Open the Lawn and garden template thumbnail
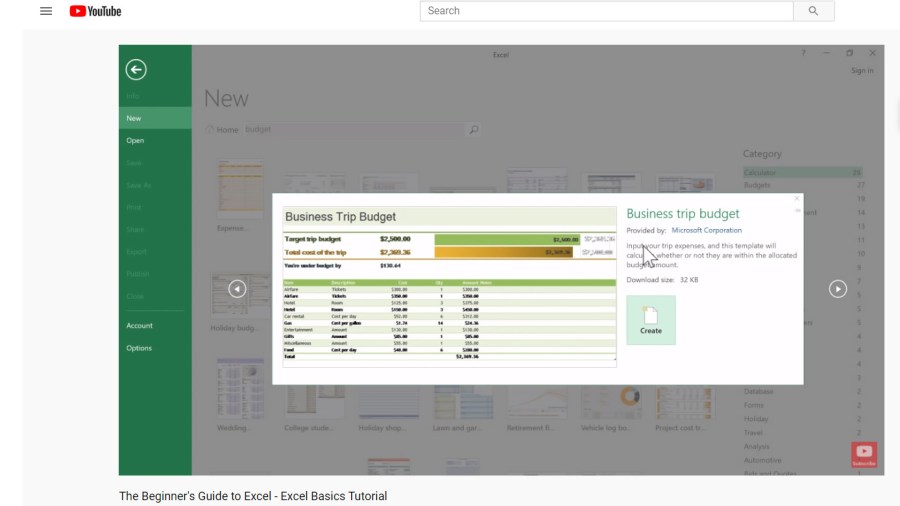This screenshot has height=506, width=900. (463, 402)
